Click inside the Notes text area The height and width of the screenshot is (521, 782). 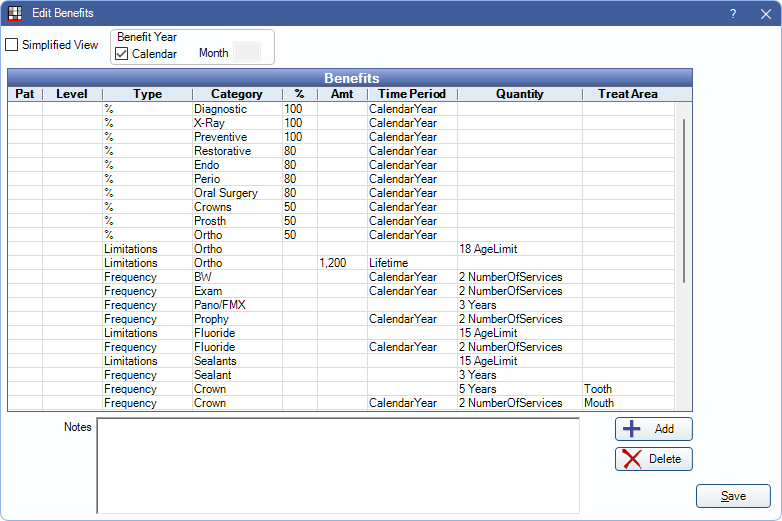pos(337,465)
